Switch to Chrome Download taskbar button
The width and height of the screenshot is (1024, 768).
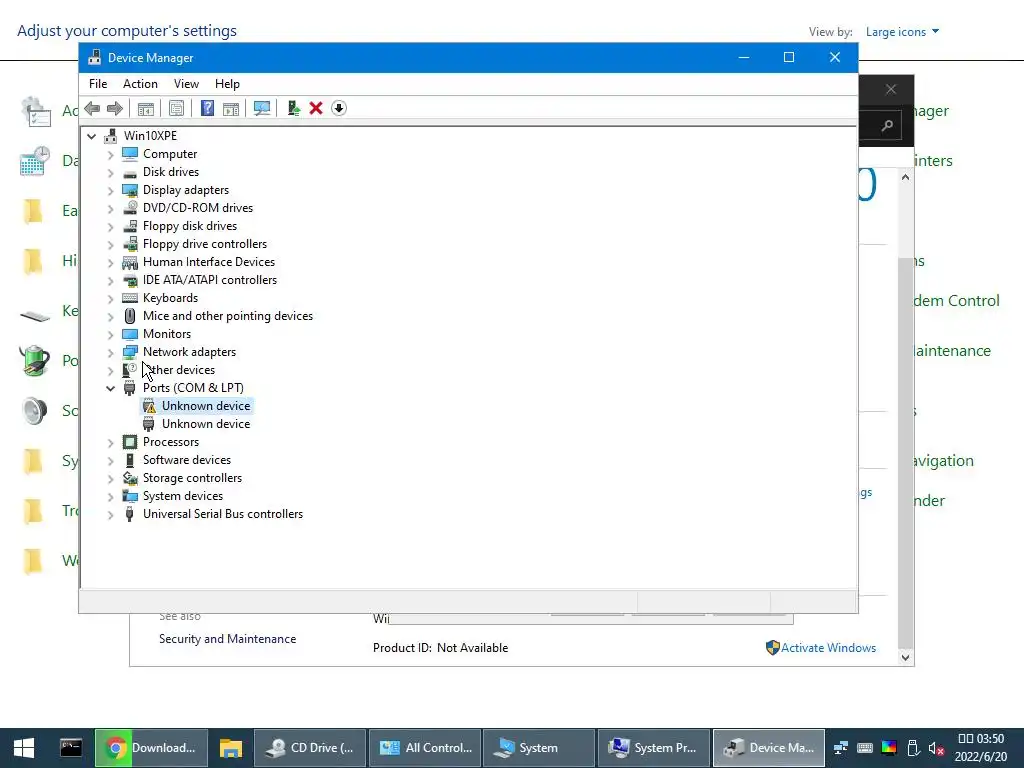152,748
